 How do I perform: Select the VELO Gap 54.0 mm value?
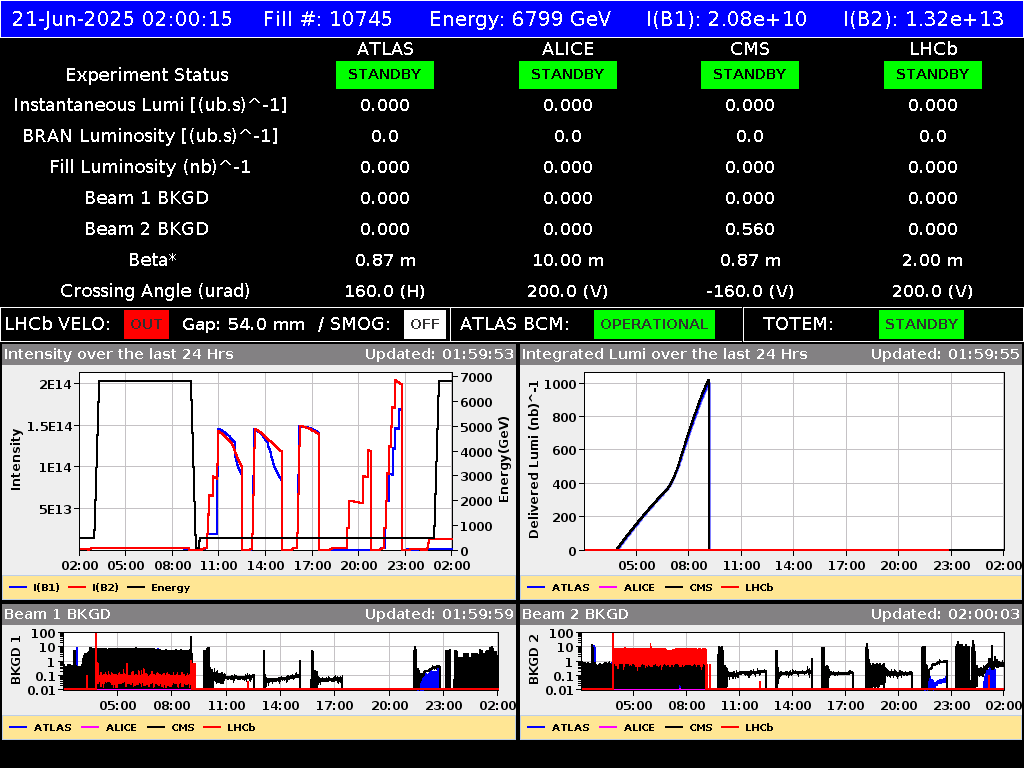244,325
